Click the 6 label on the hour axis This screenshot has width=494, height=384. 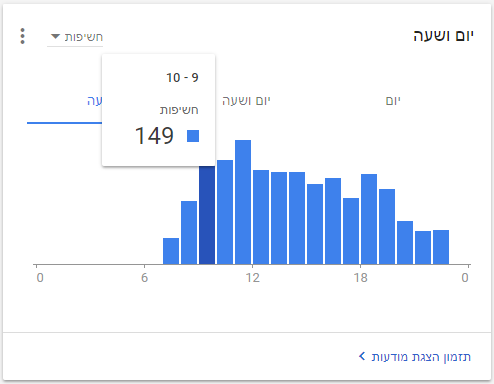click(x=144, y=277)
